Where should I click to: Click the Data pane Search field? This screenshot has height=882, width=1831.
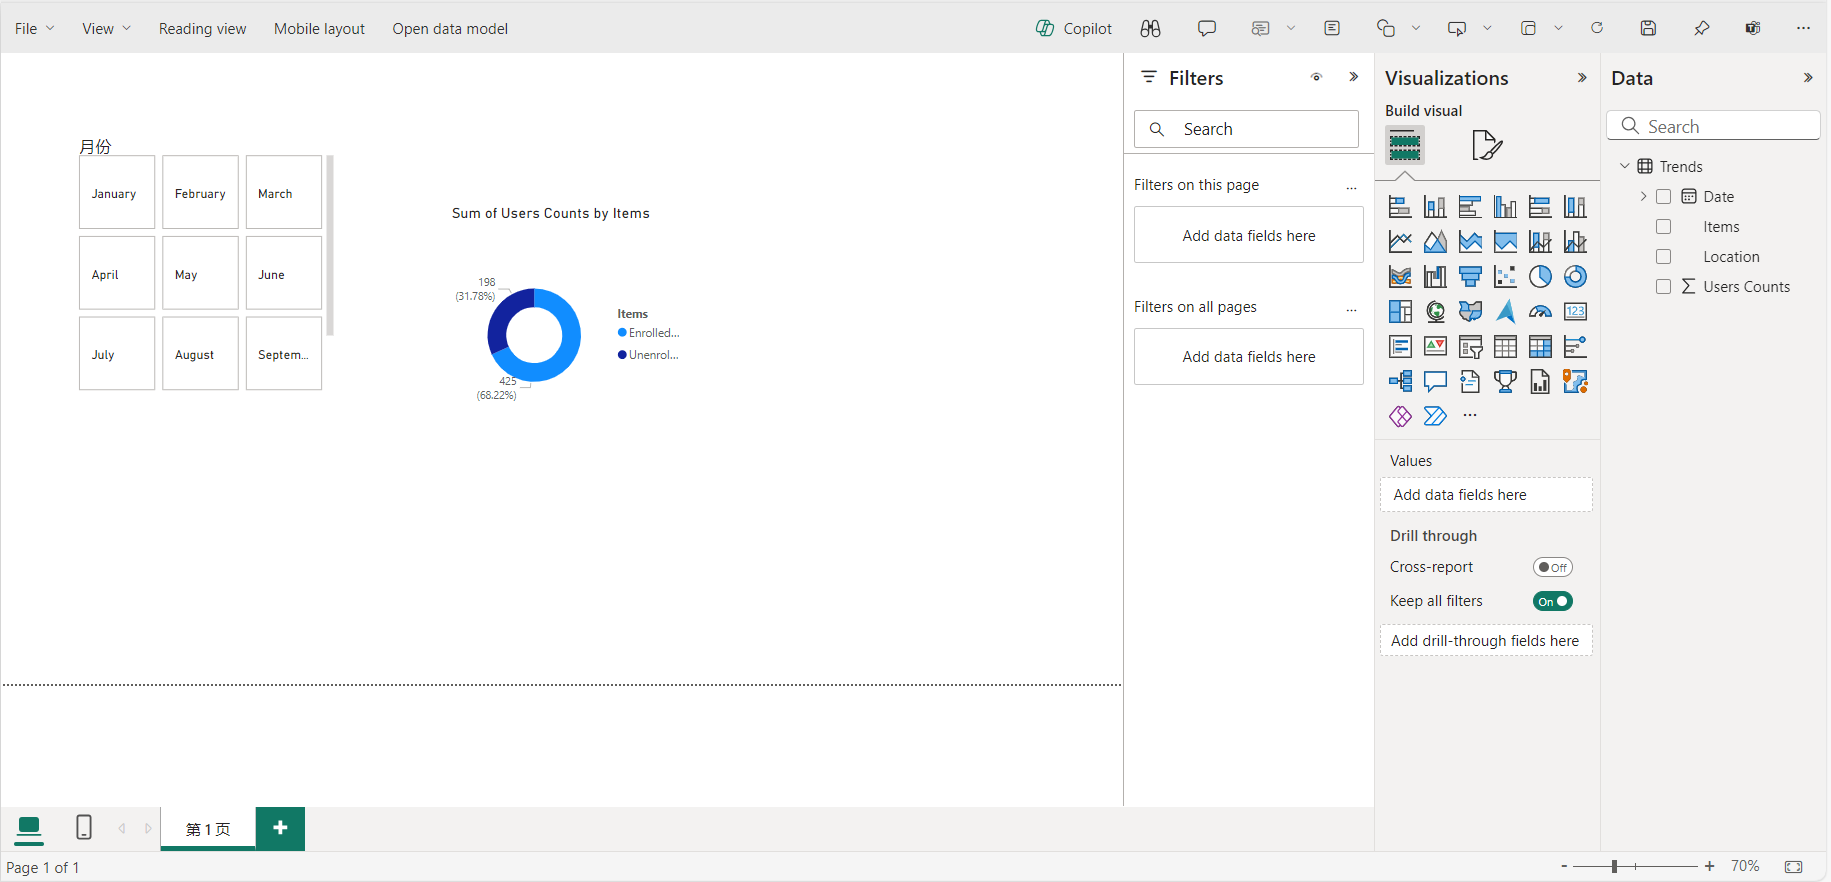1713,126
